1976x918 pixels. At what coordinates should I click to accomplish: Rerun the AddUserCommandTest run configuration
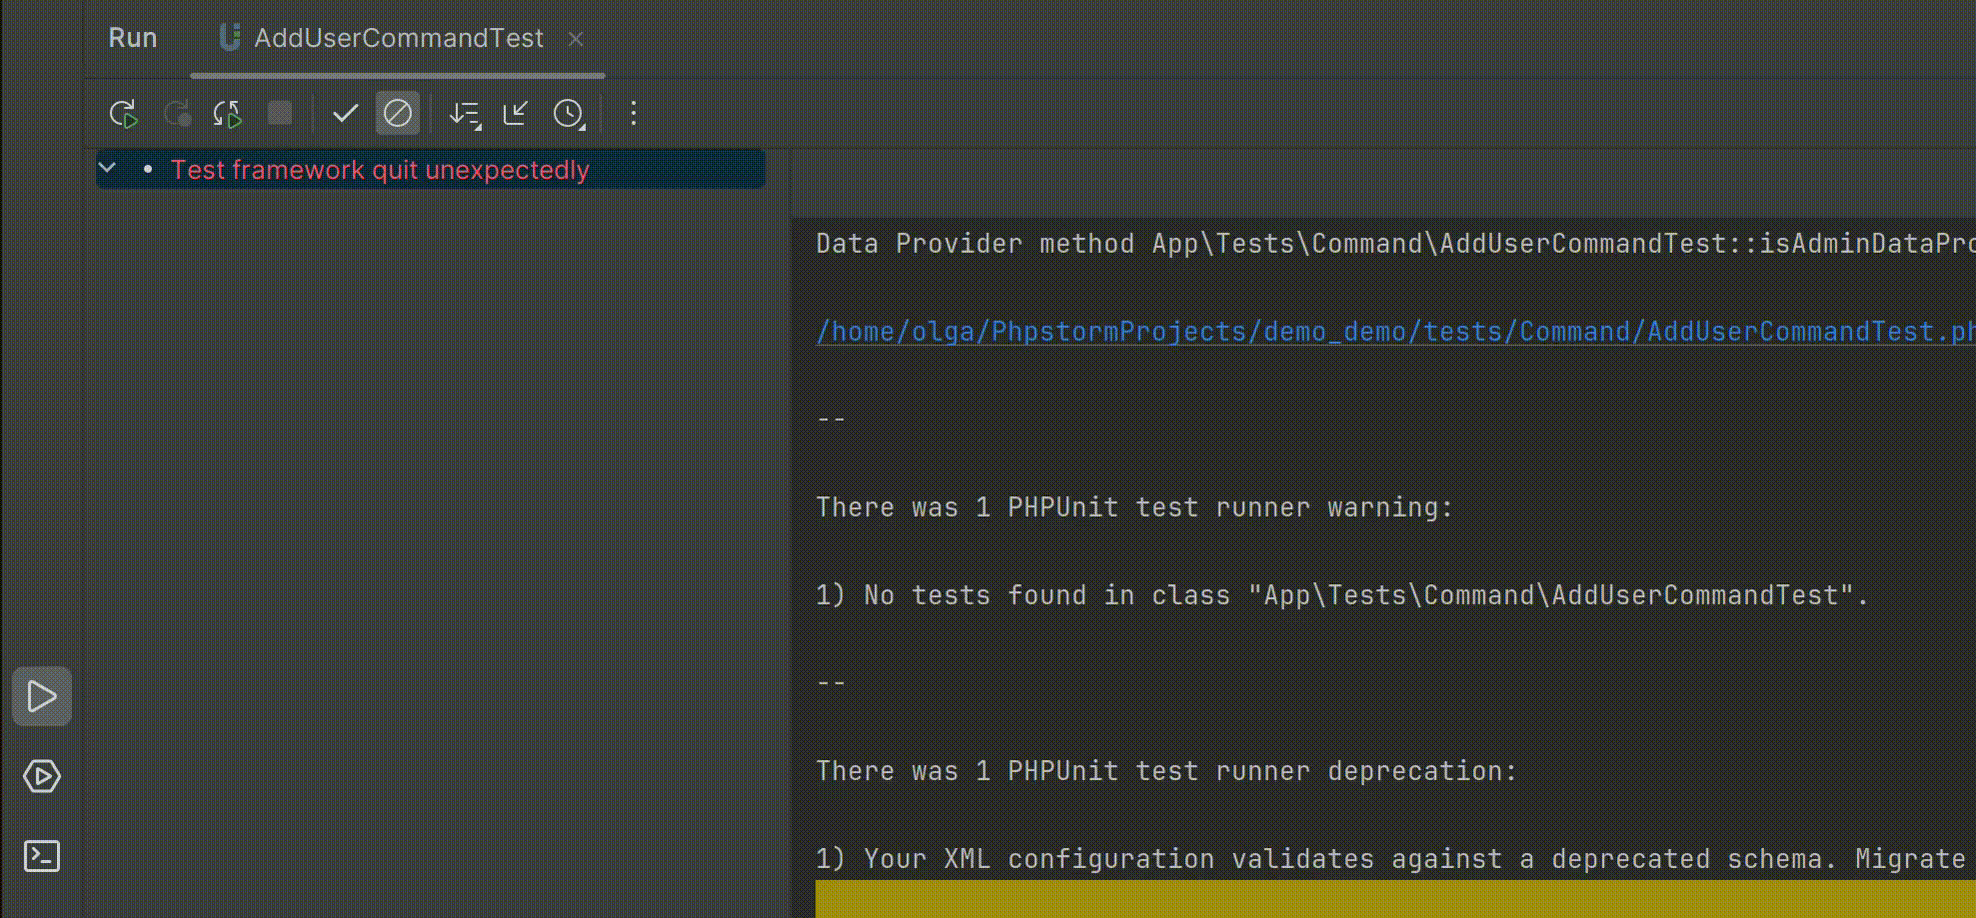coord(124,114)
